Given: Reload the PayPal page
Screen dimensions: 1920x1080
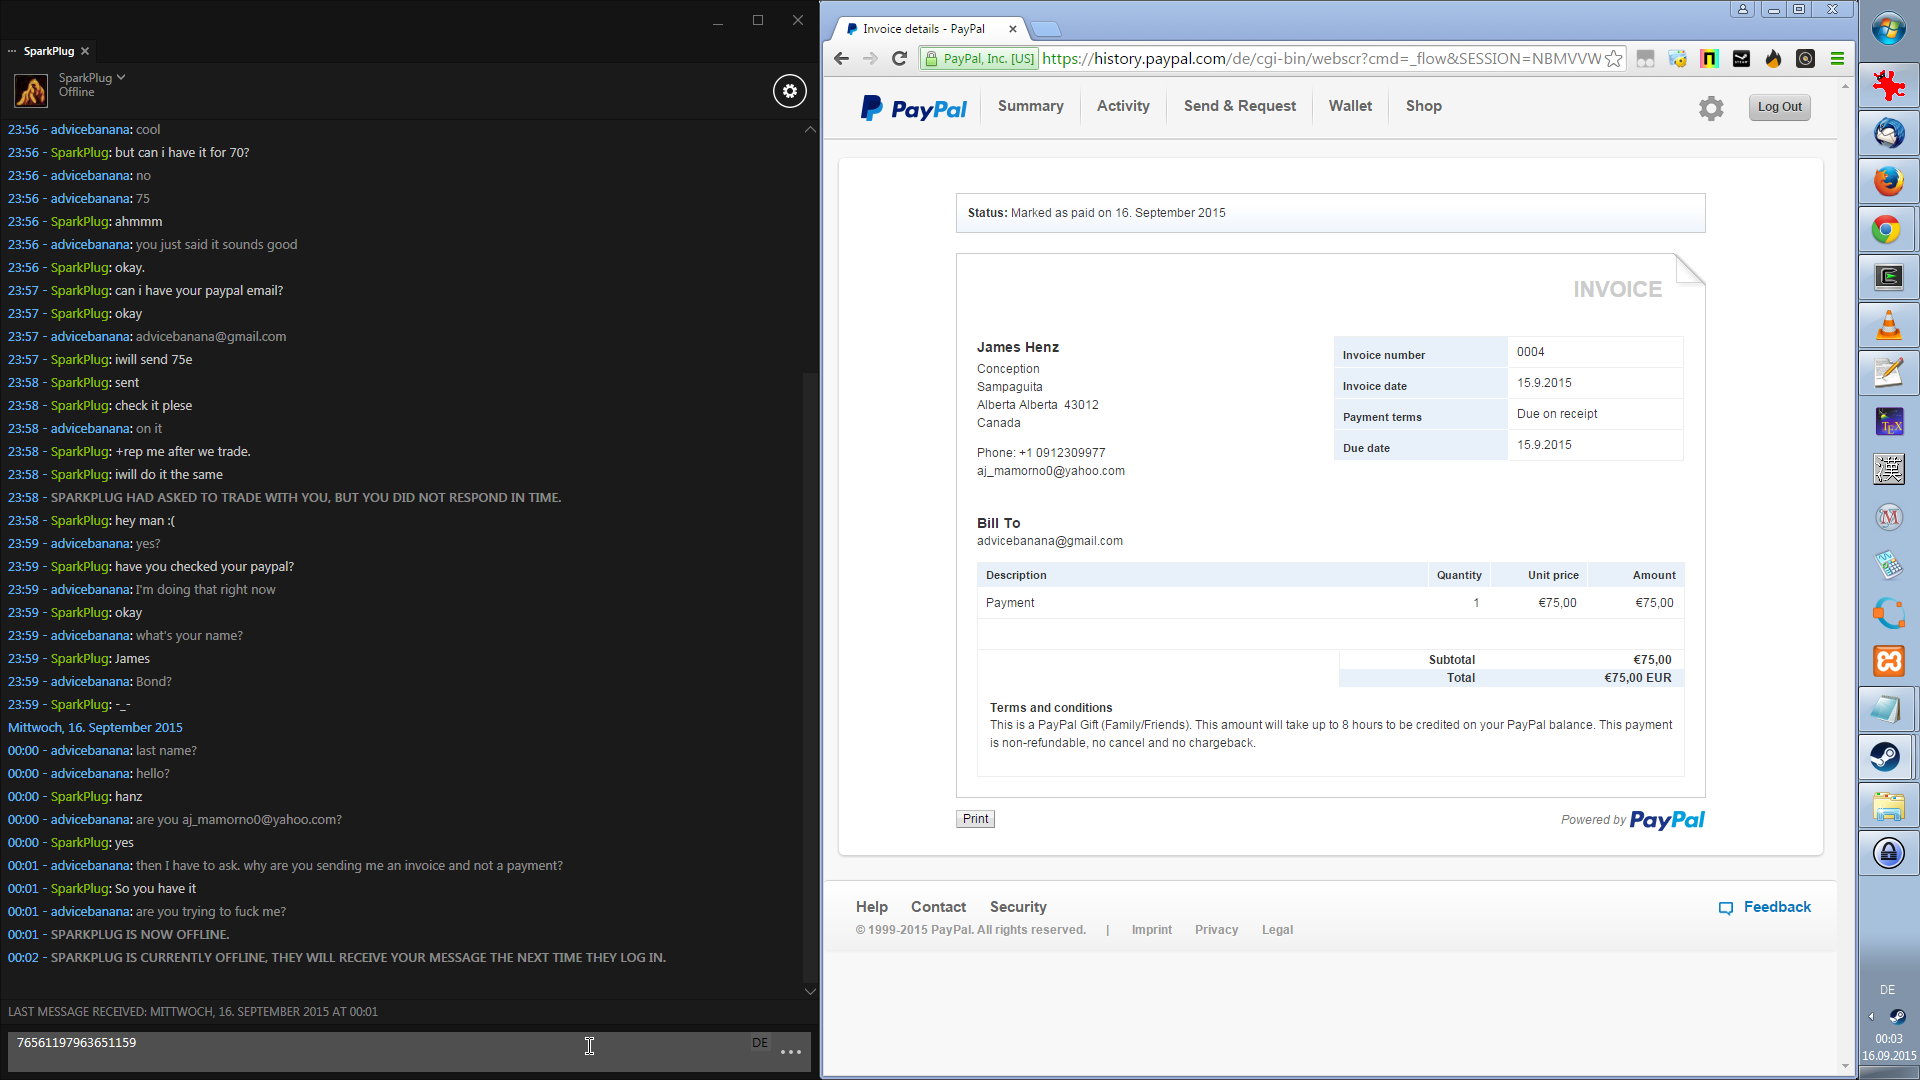Looking at the screenshot, I should (x=899, y=59).
